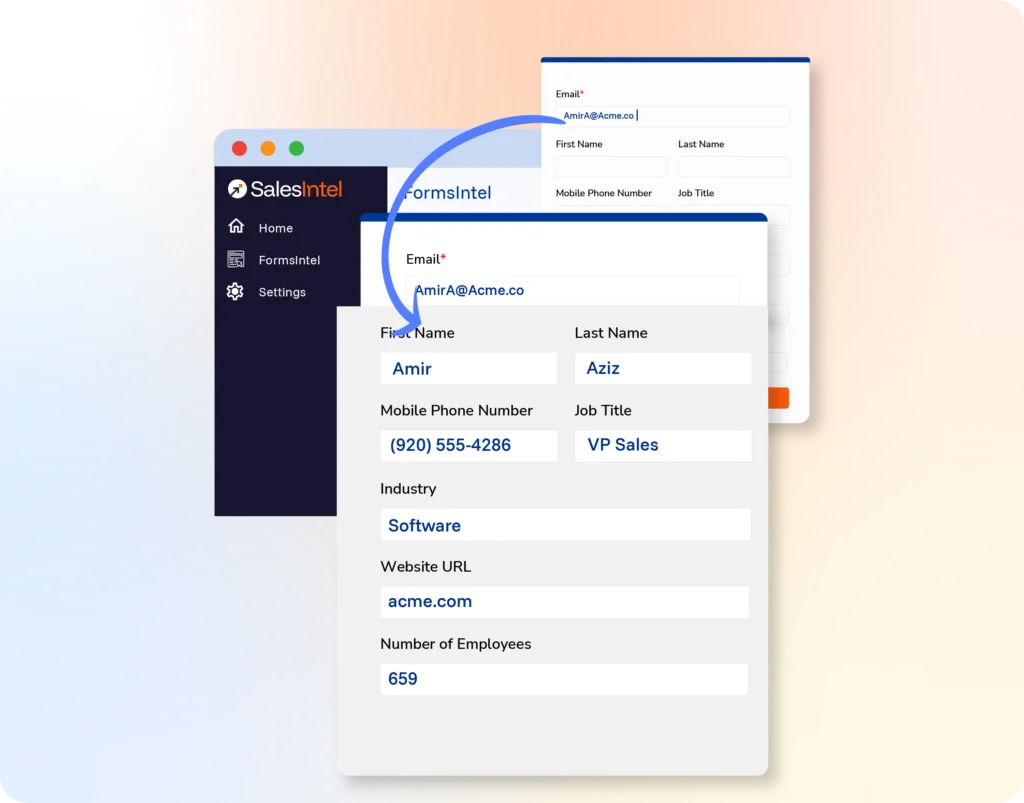Click the empty First Name field in back form
The image size is (1024, 803).
tap(611, 166)
